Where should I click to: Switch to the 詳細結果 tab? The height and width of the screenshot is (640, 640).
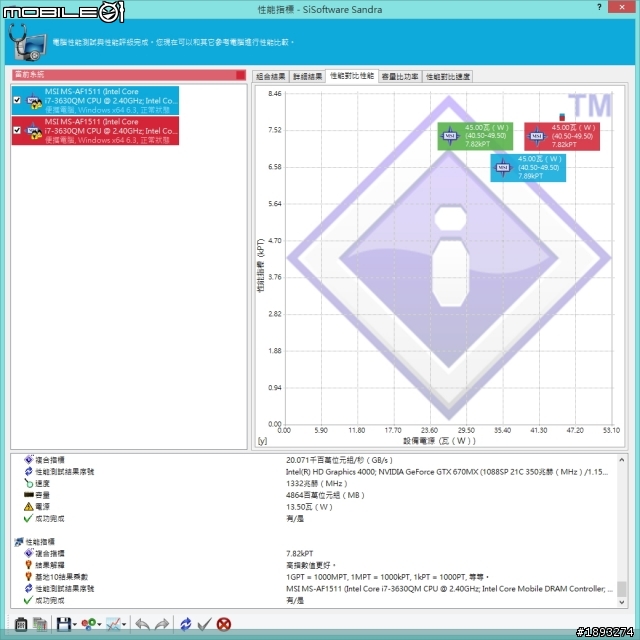(307, 76)
